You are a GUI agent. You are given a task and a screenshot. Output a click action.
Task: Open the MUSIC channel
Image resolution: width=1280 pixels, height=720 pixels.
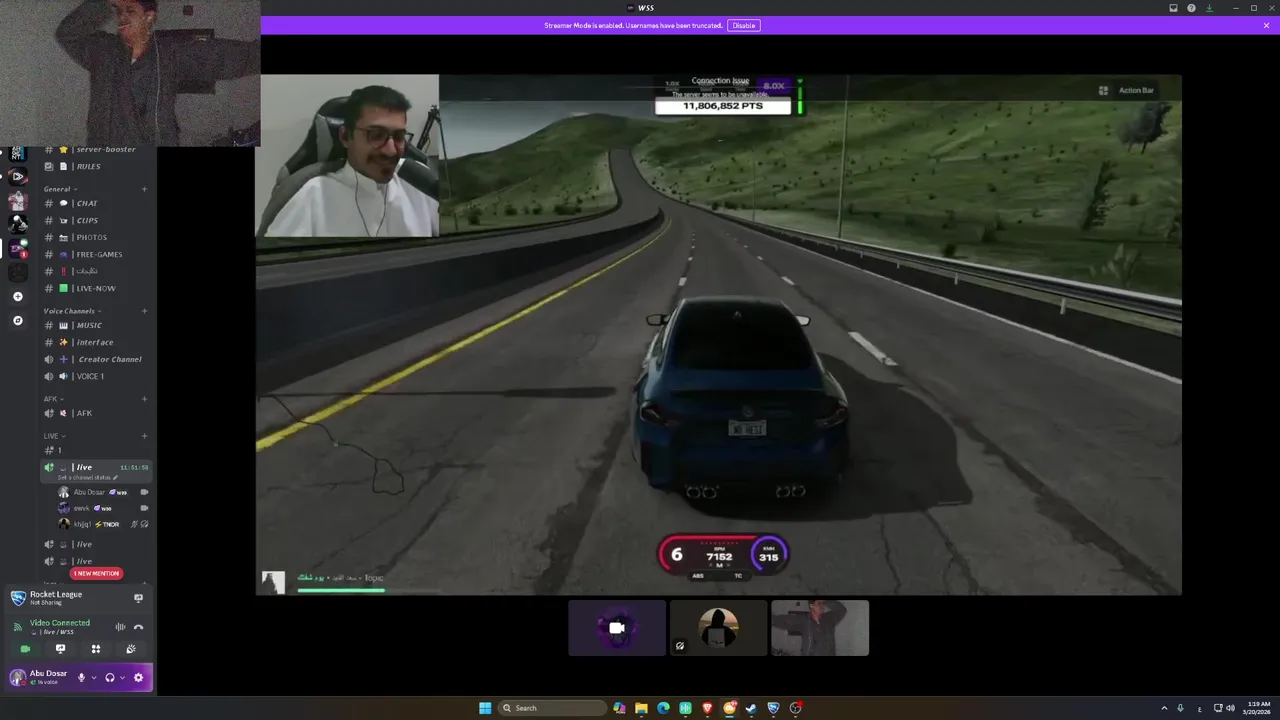(97, 325)
